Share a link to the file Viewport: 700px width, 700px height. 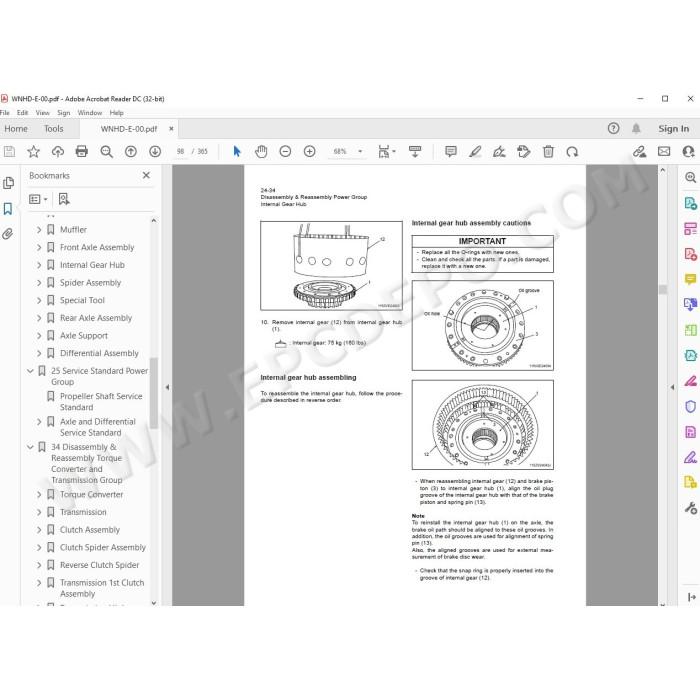click(x=640, y=152)
